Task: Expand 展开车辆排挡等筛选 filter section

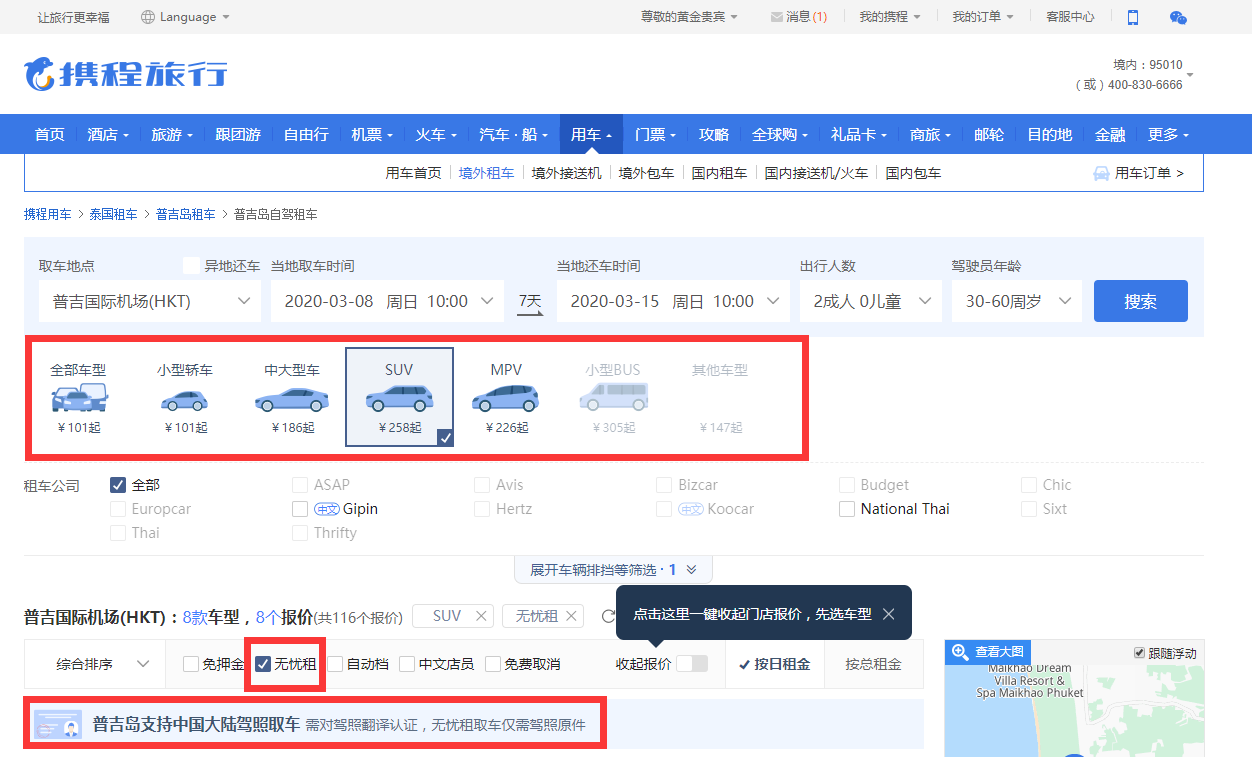Action: [x=614, y=570]
